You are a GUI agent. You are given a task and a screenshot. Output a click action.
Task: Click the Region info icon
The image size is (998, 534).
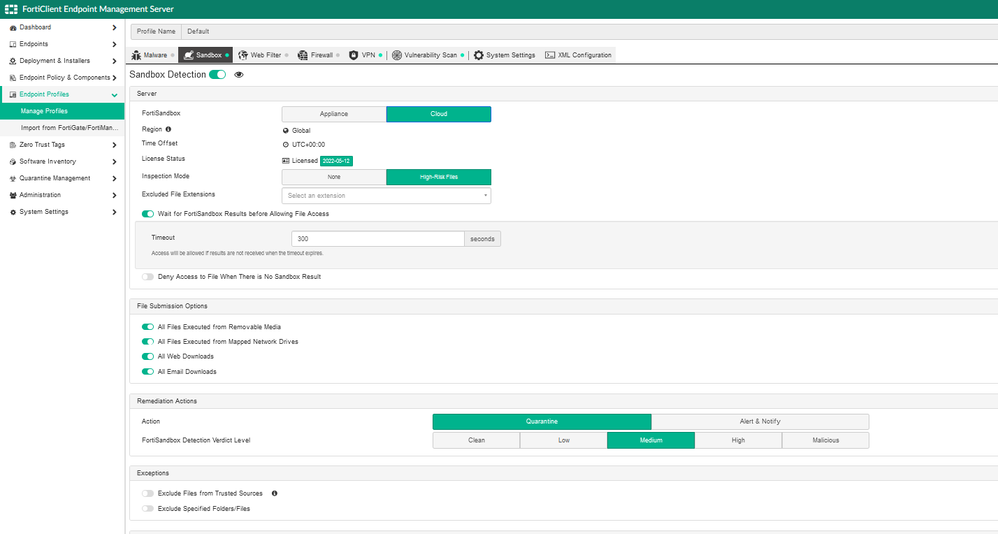pos(168,129)
